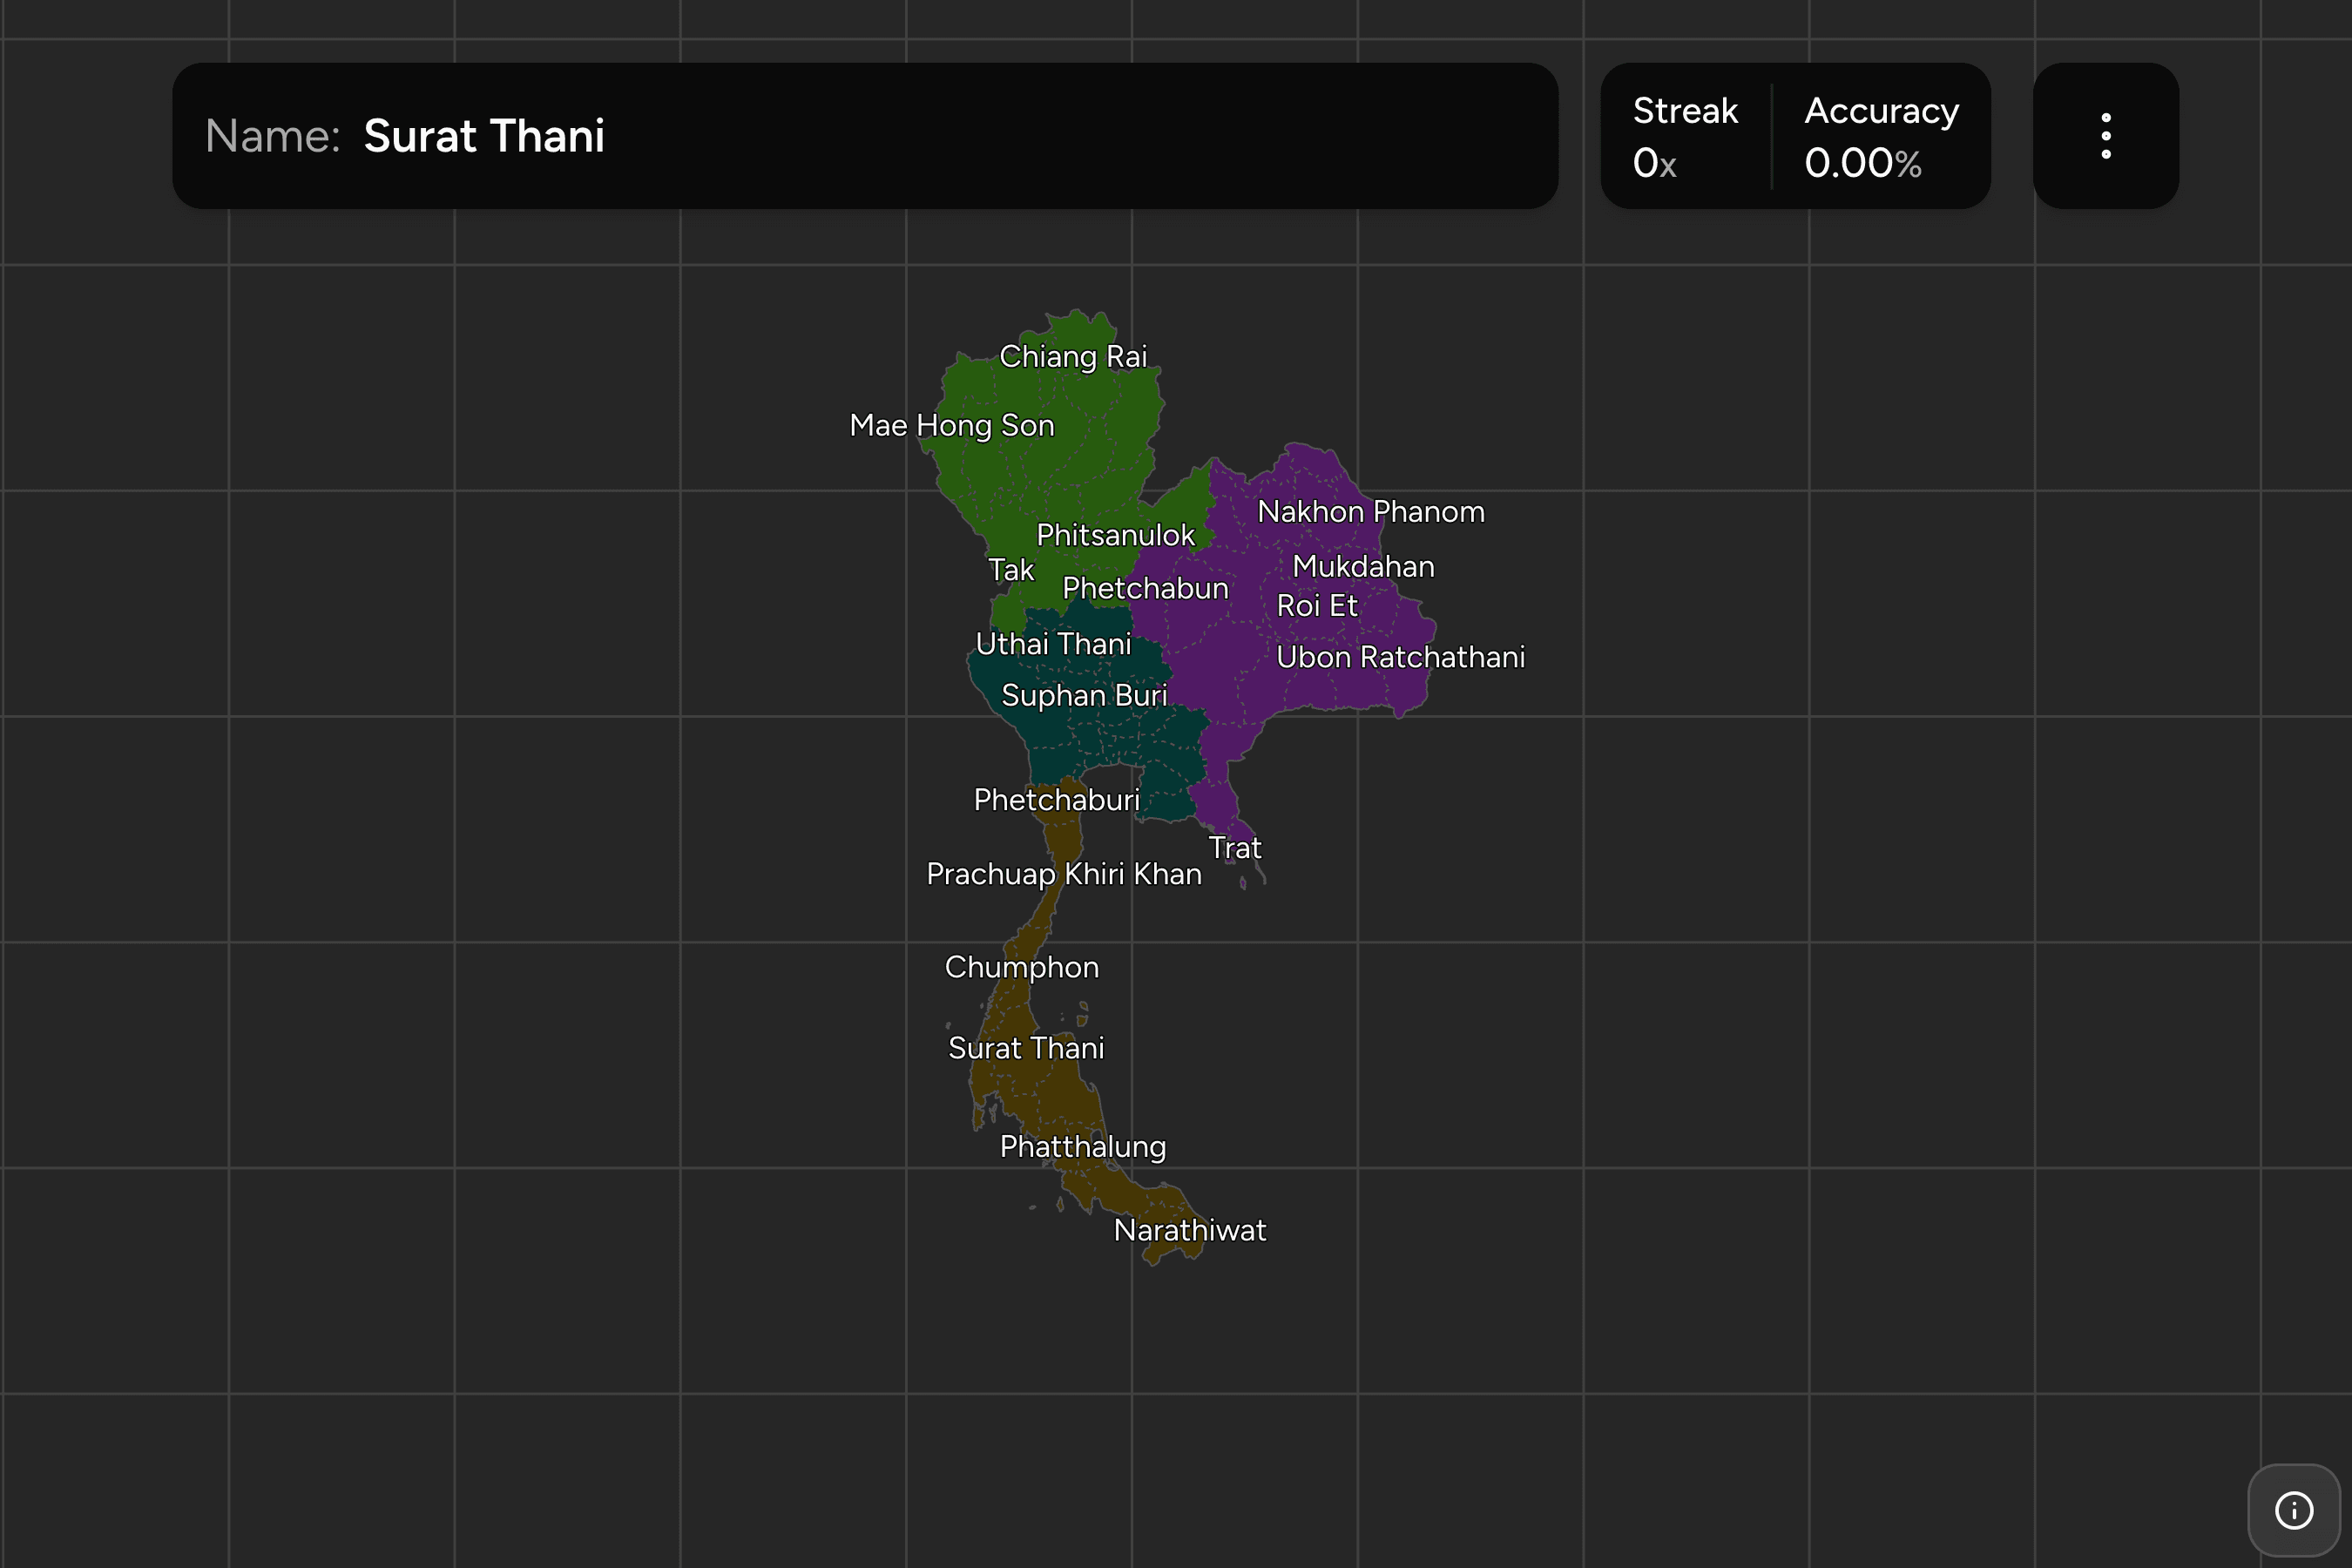
Task: Select Phatthalung province label
Action: pyautogui.click(x=1083, y=1146)
